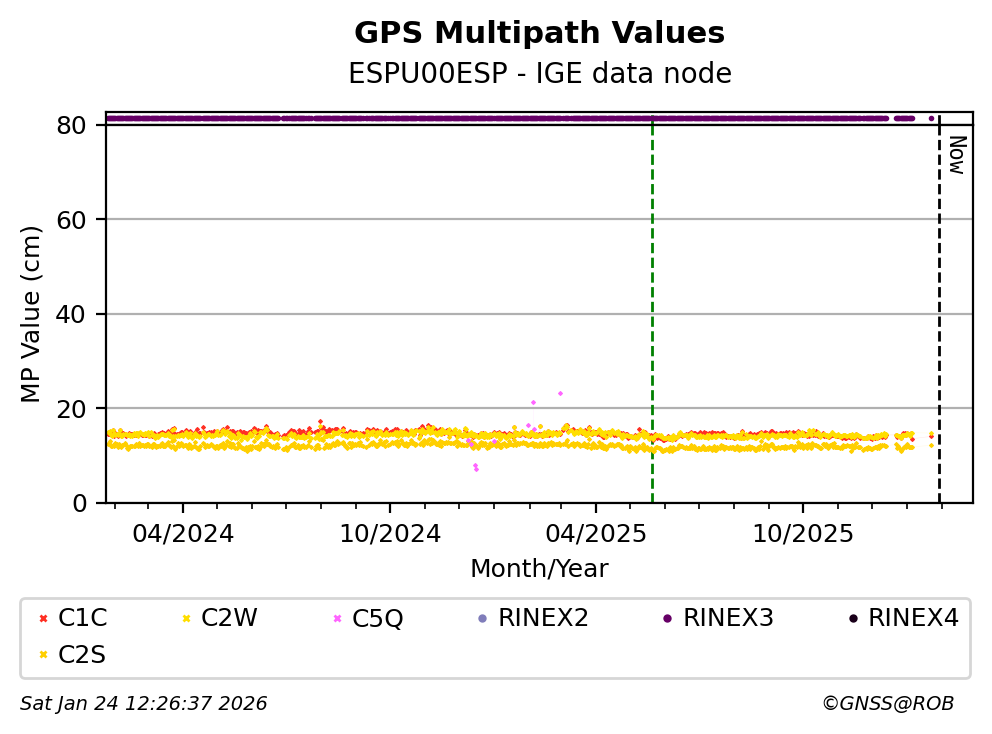The height and width of the screenshot is (734, 992).
Task: Click the Sat Jan 24 timestamp text
Action: (144, 704)
